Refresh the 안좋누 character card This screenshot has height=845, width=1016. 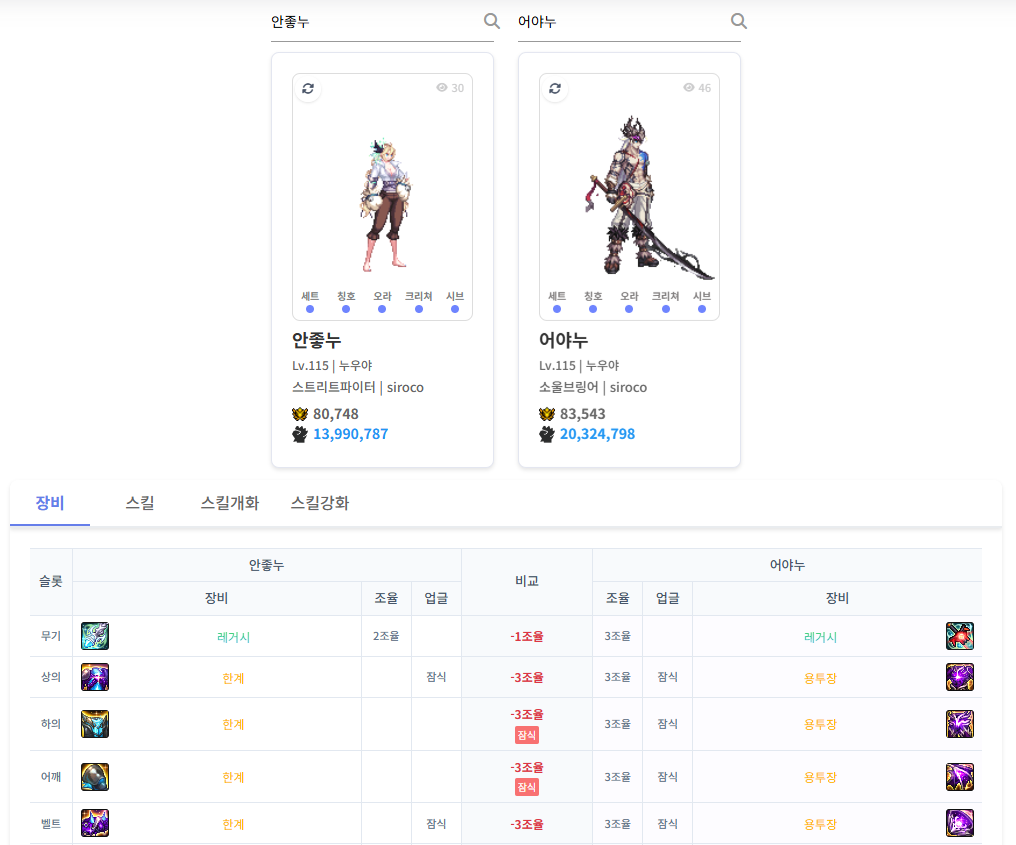click(x=308, y=88)
